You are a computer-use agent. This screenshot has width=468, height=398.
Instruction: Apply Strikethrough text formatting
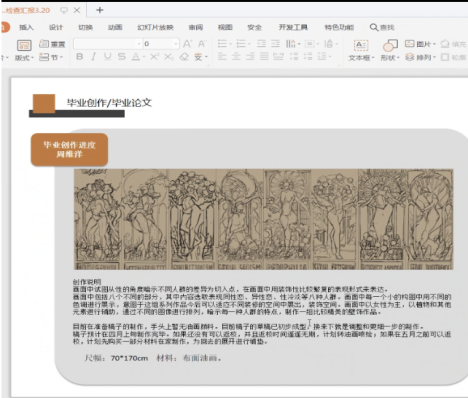click(x=122, y=57)
